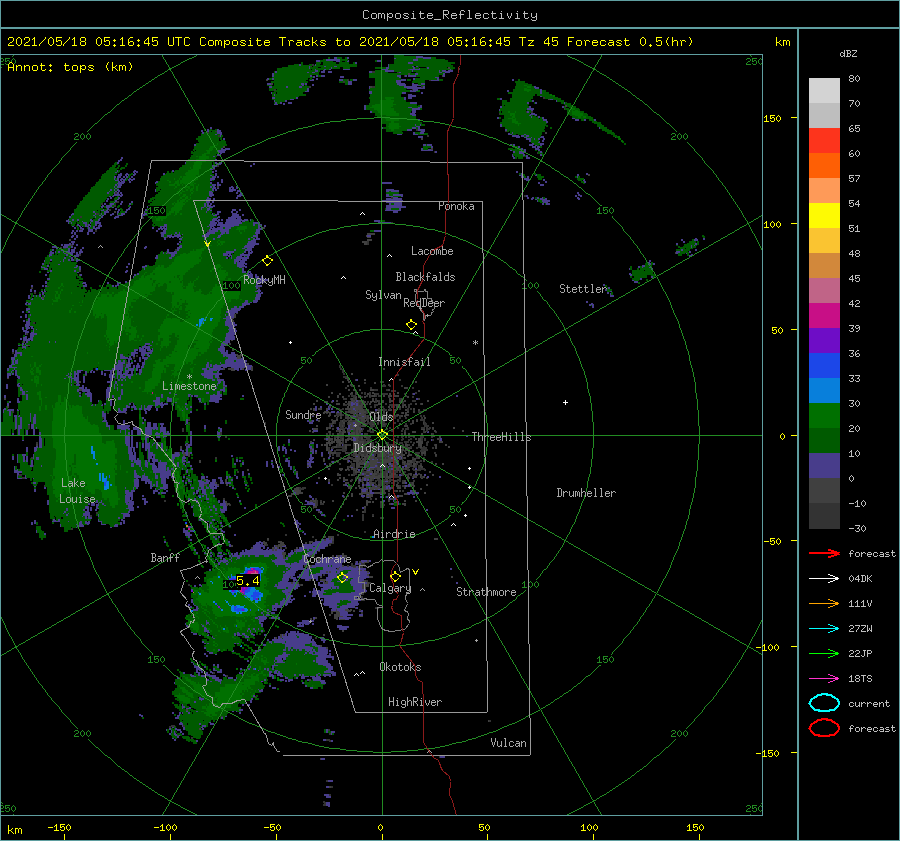Image resolution: width=900 pixels, height=841 pixels.
Task: Click the ThreeHills label
Action: (x=502, y=437)
